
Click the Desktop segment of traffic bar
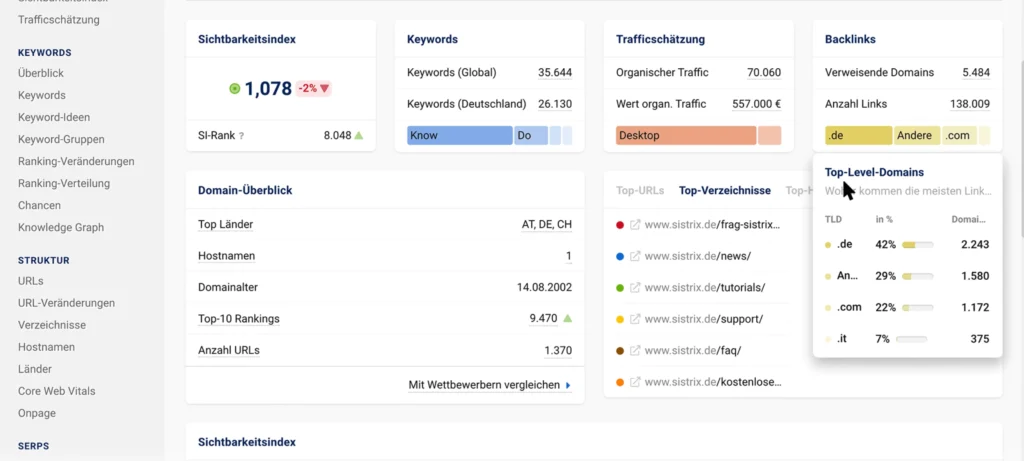[x=686, y=136]
